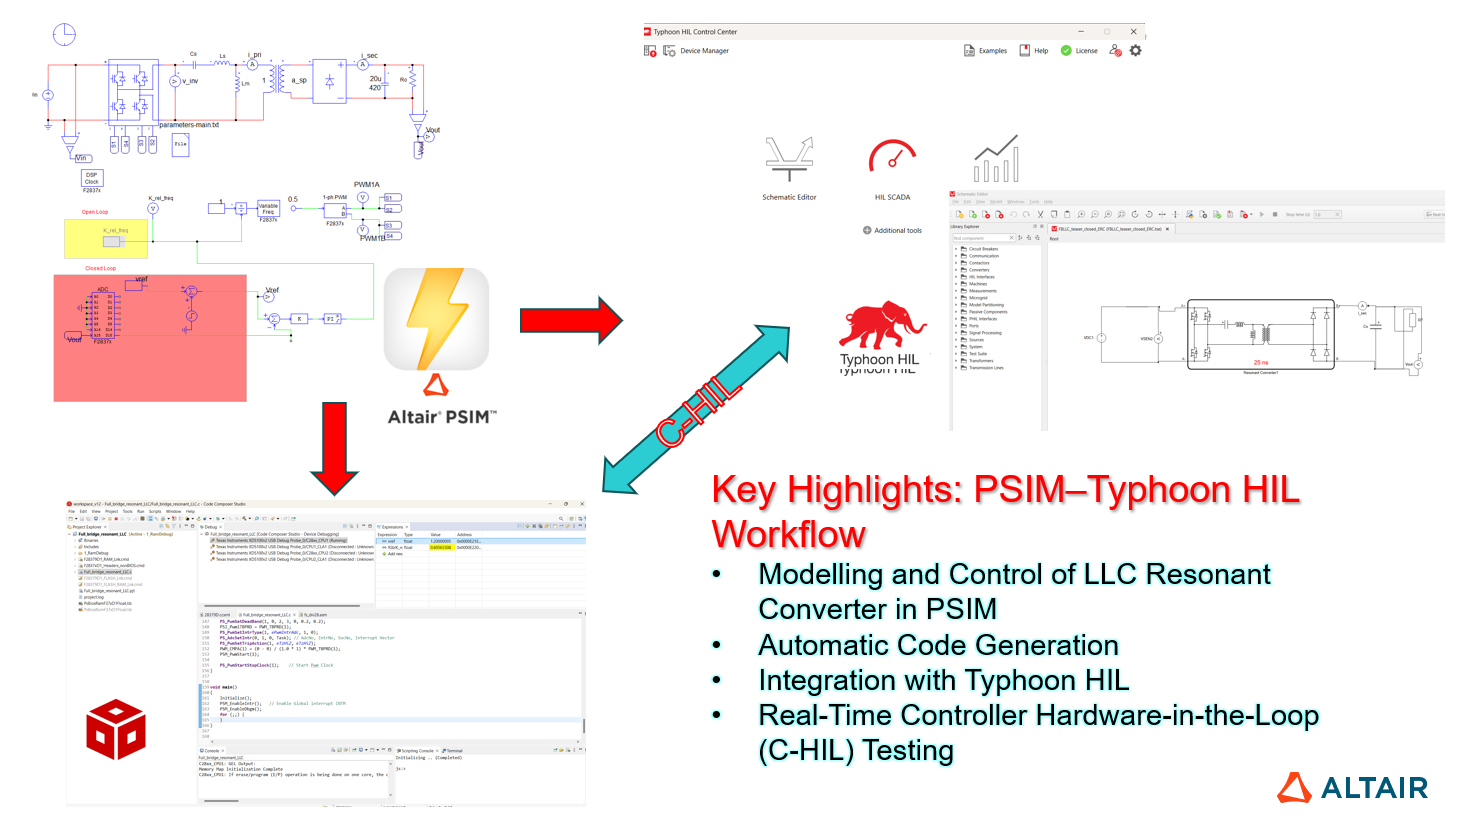Close the FBLLC_teaser_closed_ERC tab
Image resolution: width=1473 pixels, height=822 pixels.
coord(1167,229)
